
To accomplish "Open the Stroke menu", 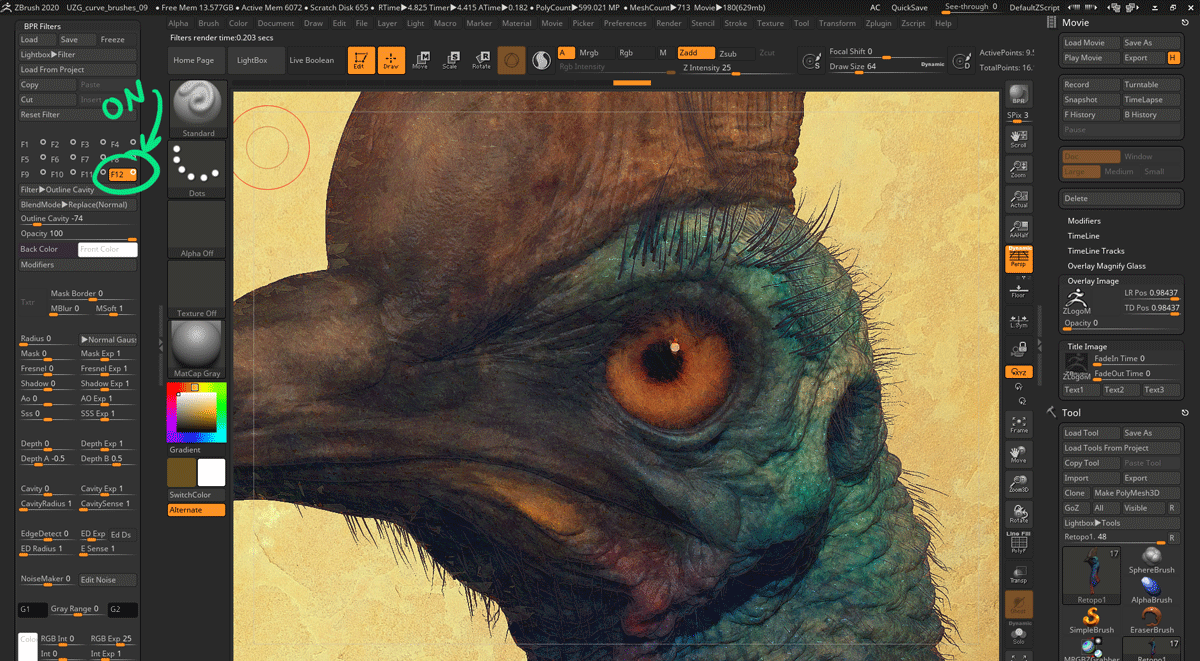I will click(x=735, y=23).
